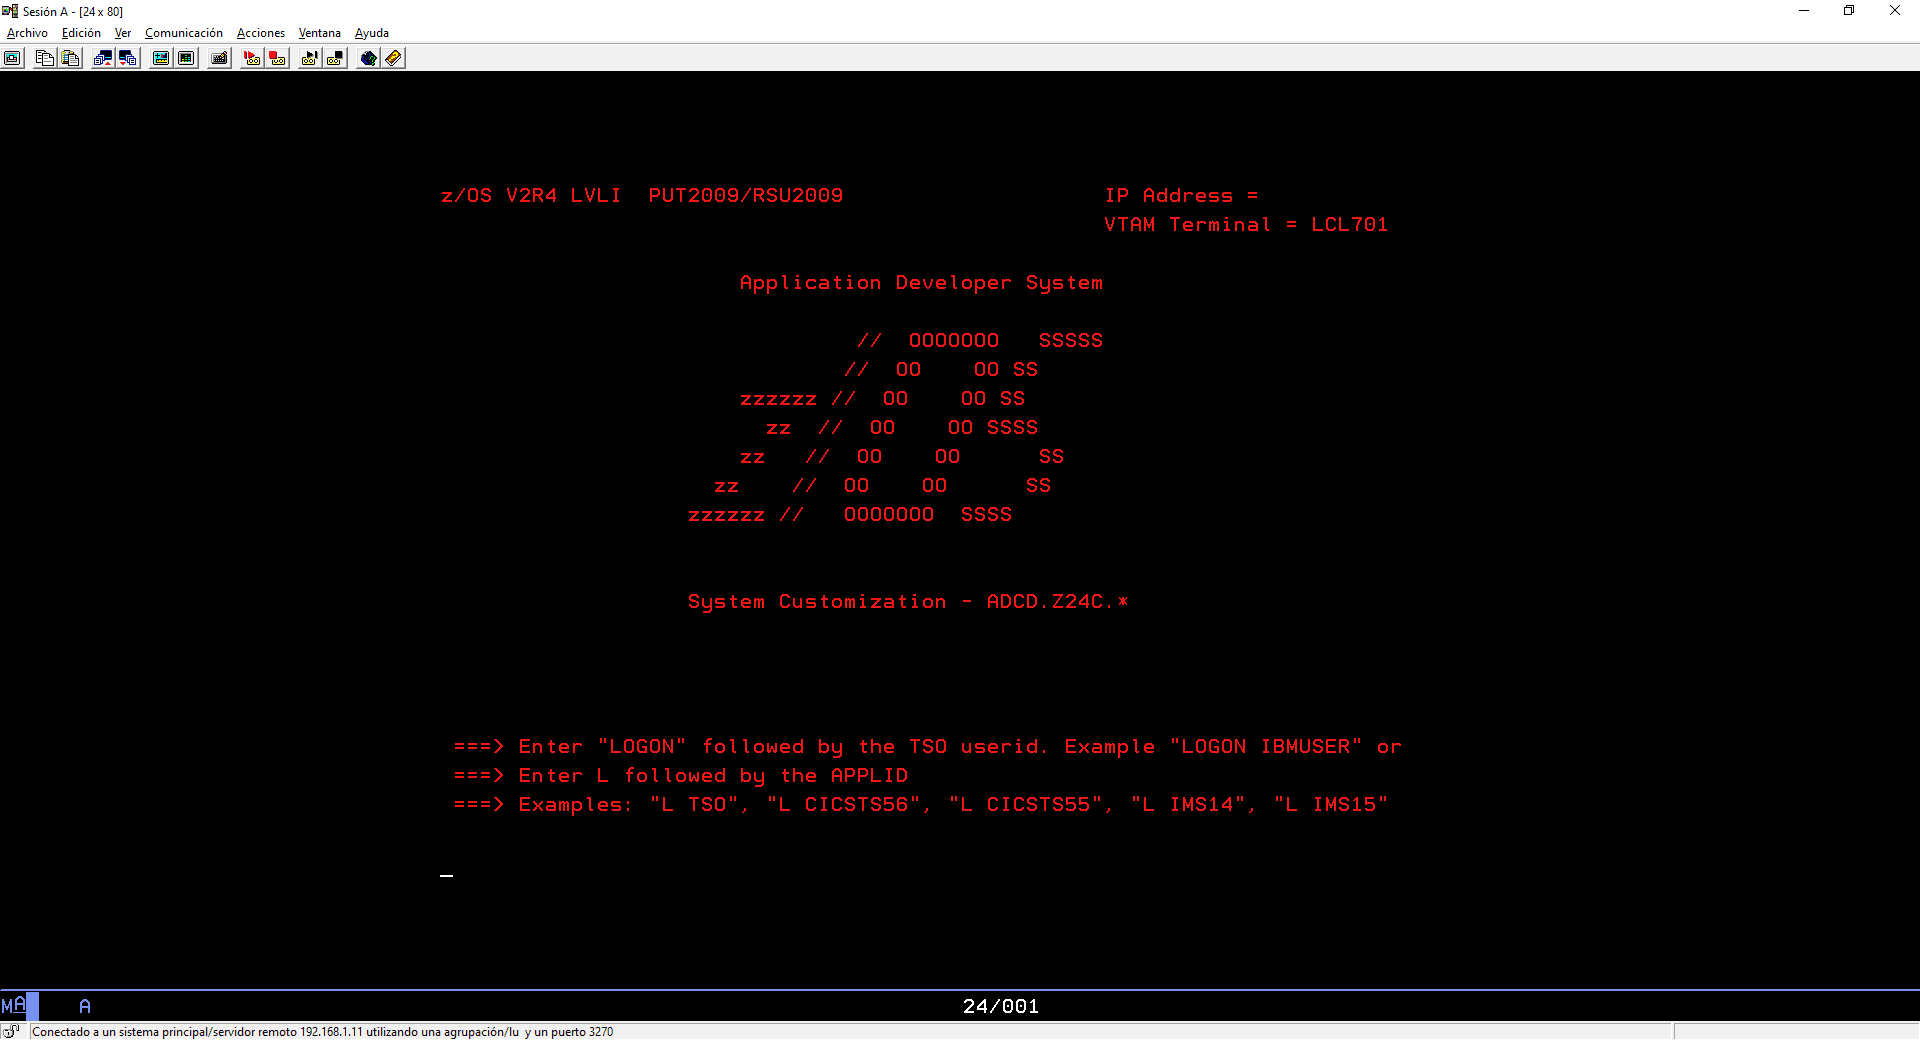Open the Acciones menu
Image resolution: width=1920 pixels, height=1040 pixels.
click(x=260, y=33)
